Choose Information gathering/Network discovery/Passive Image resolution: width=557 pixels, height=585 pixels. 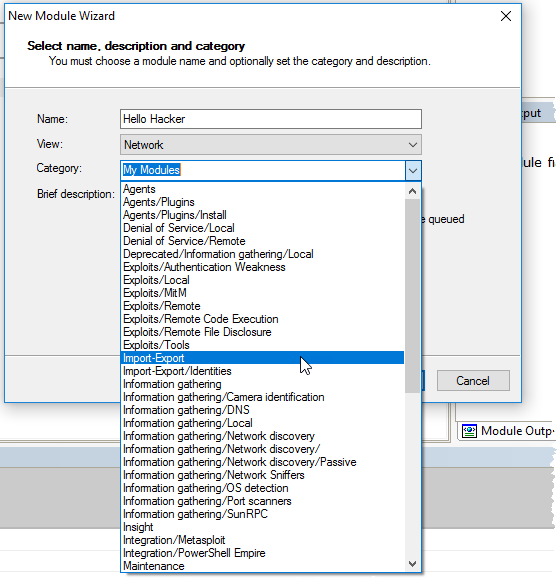click(x=263, y=462)
